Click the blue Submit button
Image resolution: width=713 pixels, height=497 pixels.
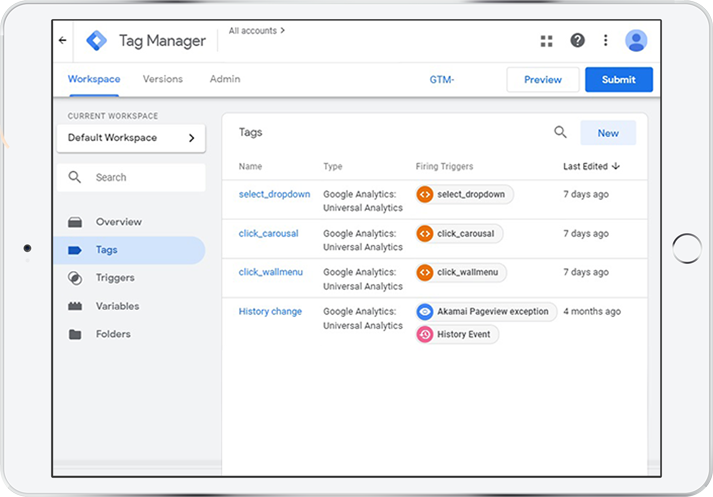tap(619, 80)
